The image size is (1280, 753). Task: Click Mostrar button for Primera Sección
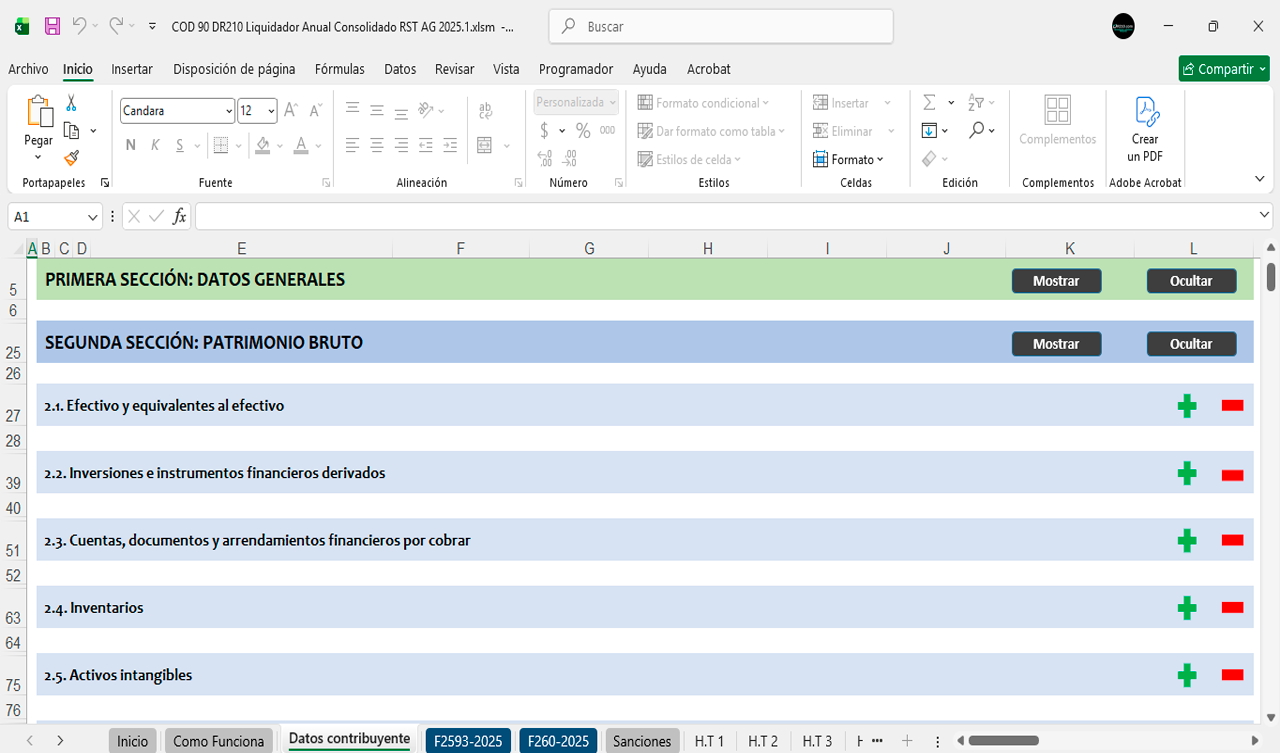[1056, 281]
